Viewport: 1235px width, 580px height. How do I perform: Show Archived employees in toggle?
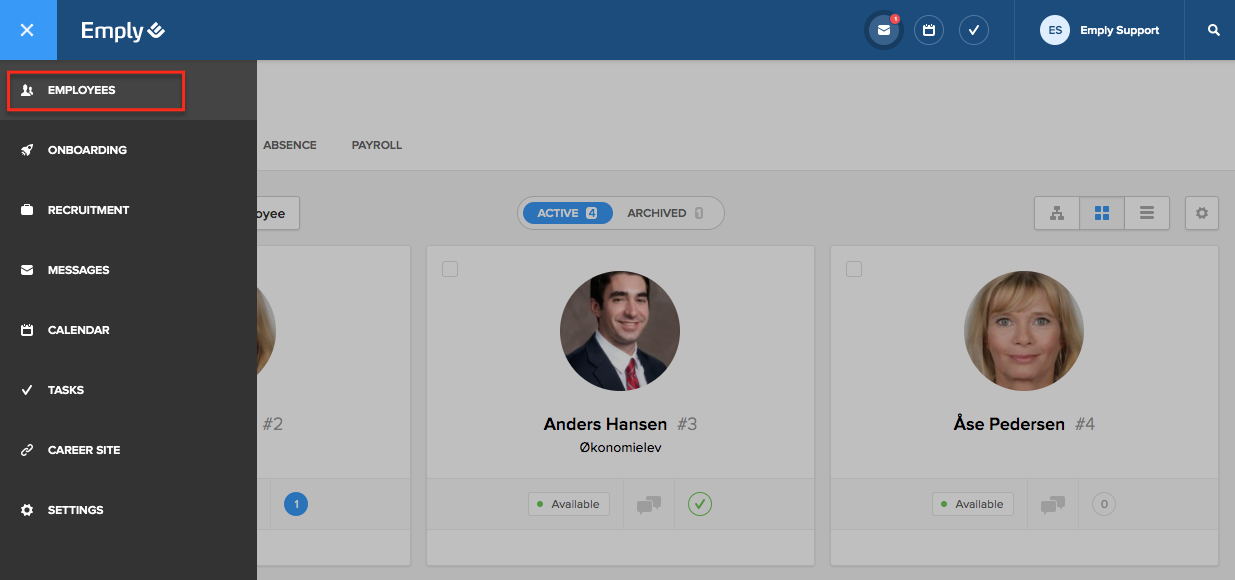pyautogui.click(x=664, y=213)
